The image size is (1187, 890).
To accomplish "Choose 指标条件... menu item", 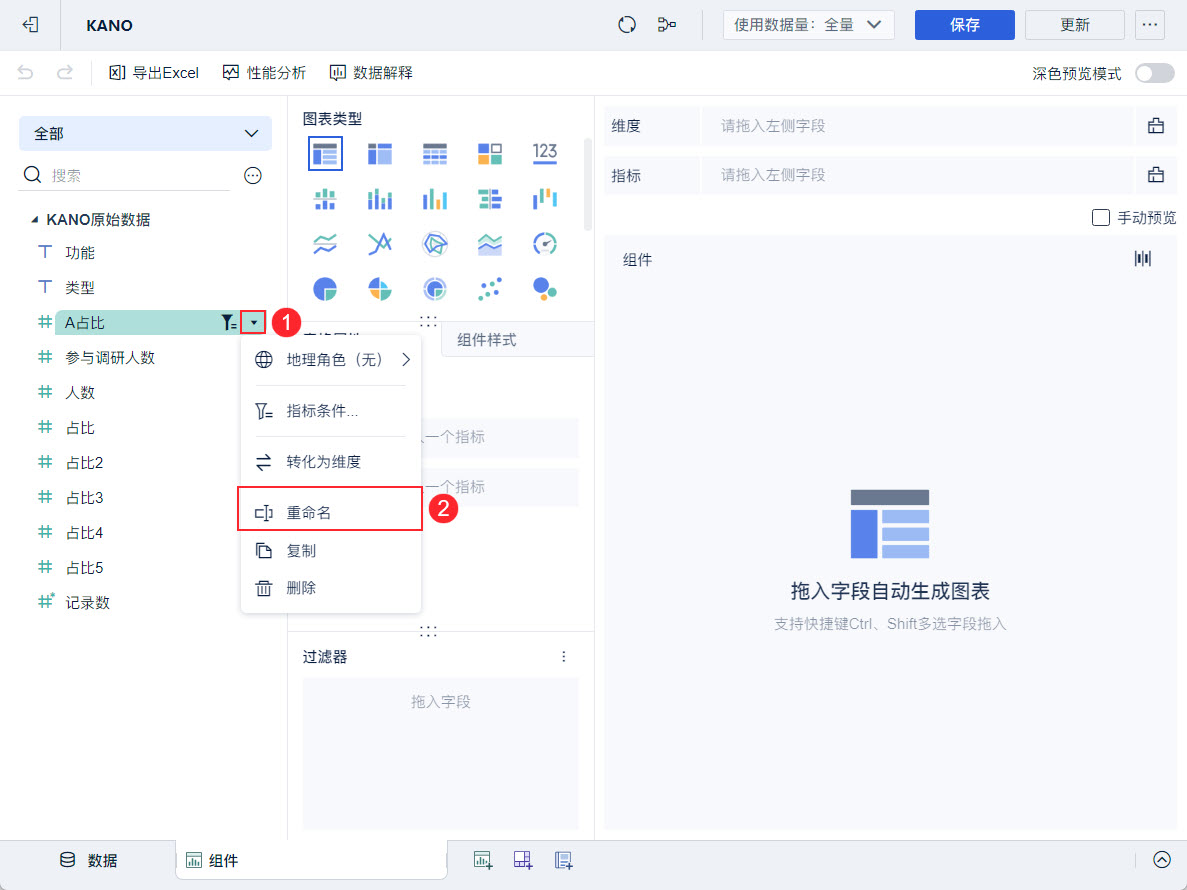I will pos(331,411).
